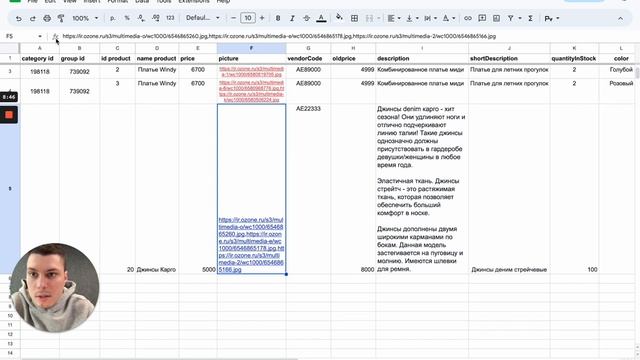Viewport: 640px width, 360px height.
Task: Toggle bold formatting
Action: coord(278,18)
